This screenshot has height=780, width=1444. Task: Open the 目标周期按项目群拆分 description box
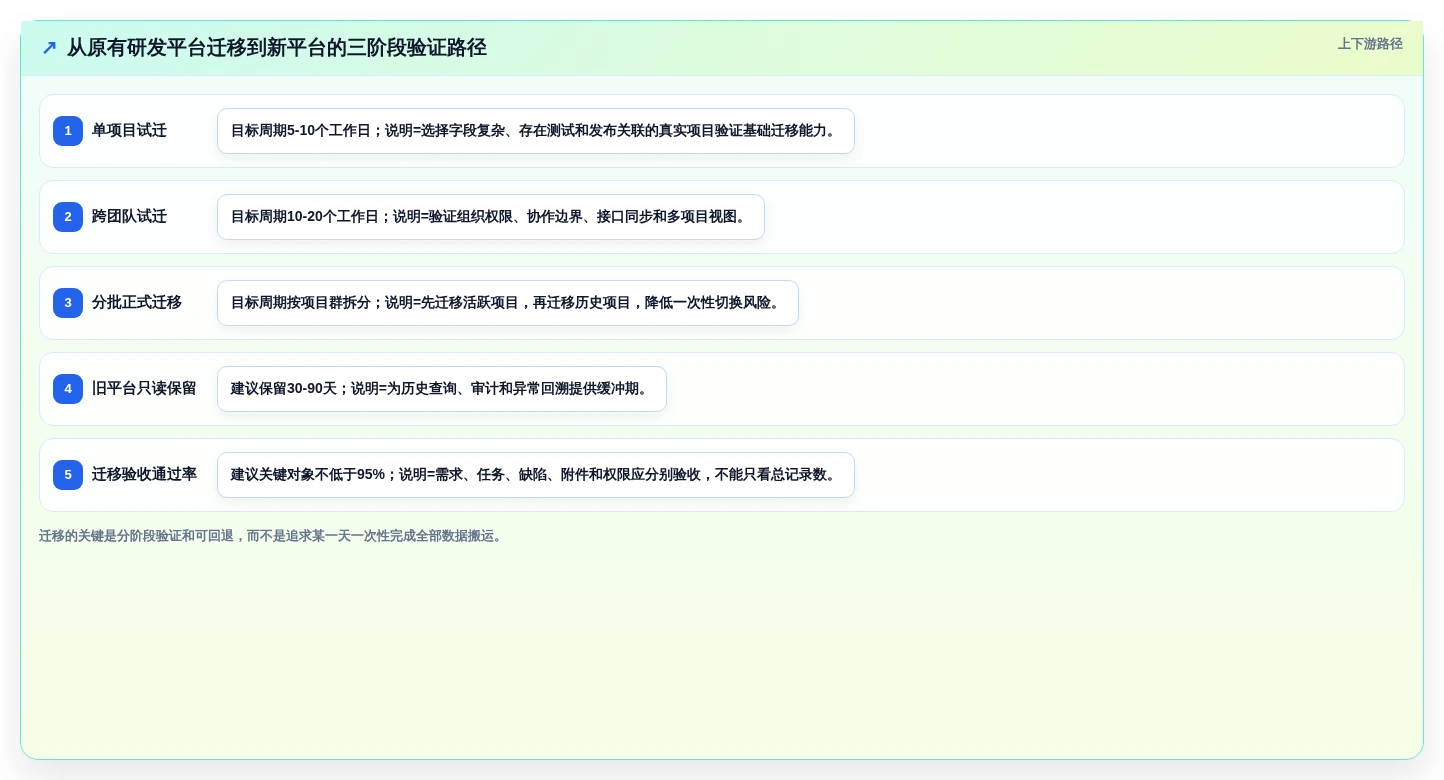508,303
